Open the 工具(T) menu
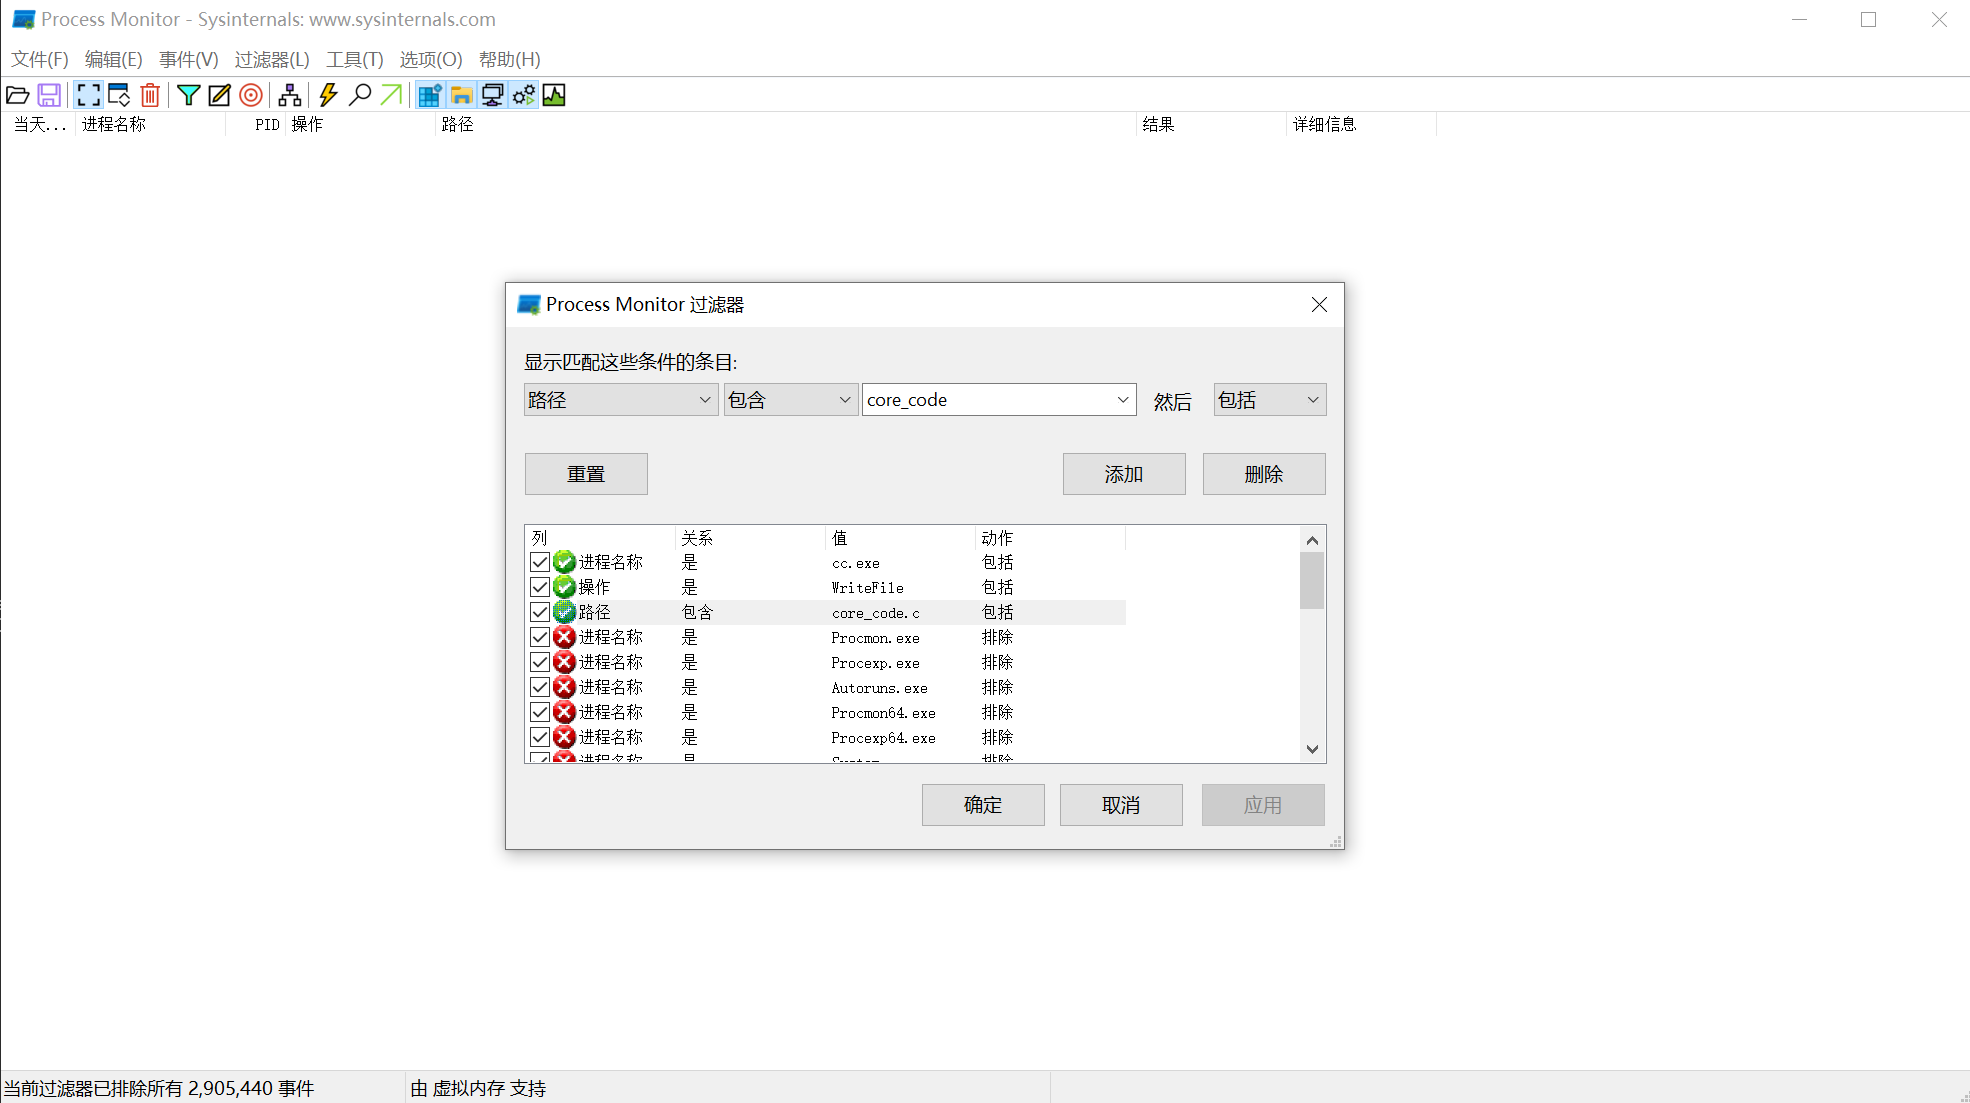 [x=354, y=59]
